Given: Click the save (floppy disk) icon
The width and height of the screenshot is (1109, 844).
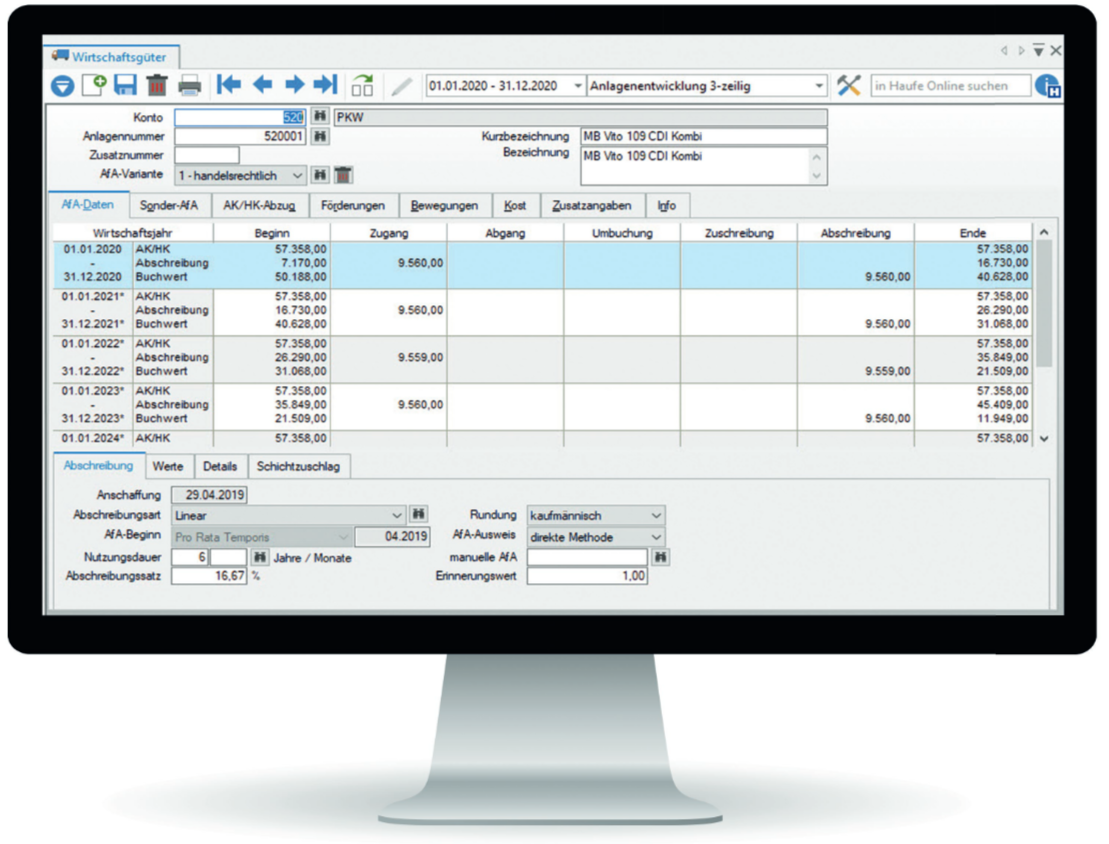Looking at the screenshot, I should click(125, 86).
